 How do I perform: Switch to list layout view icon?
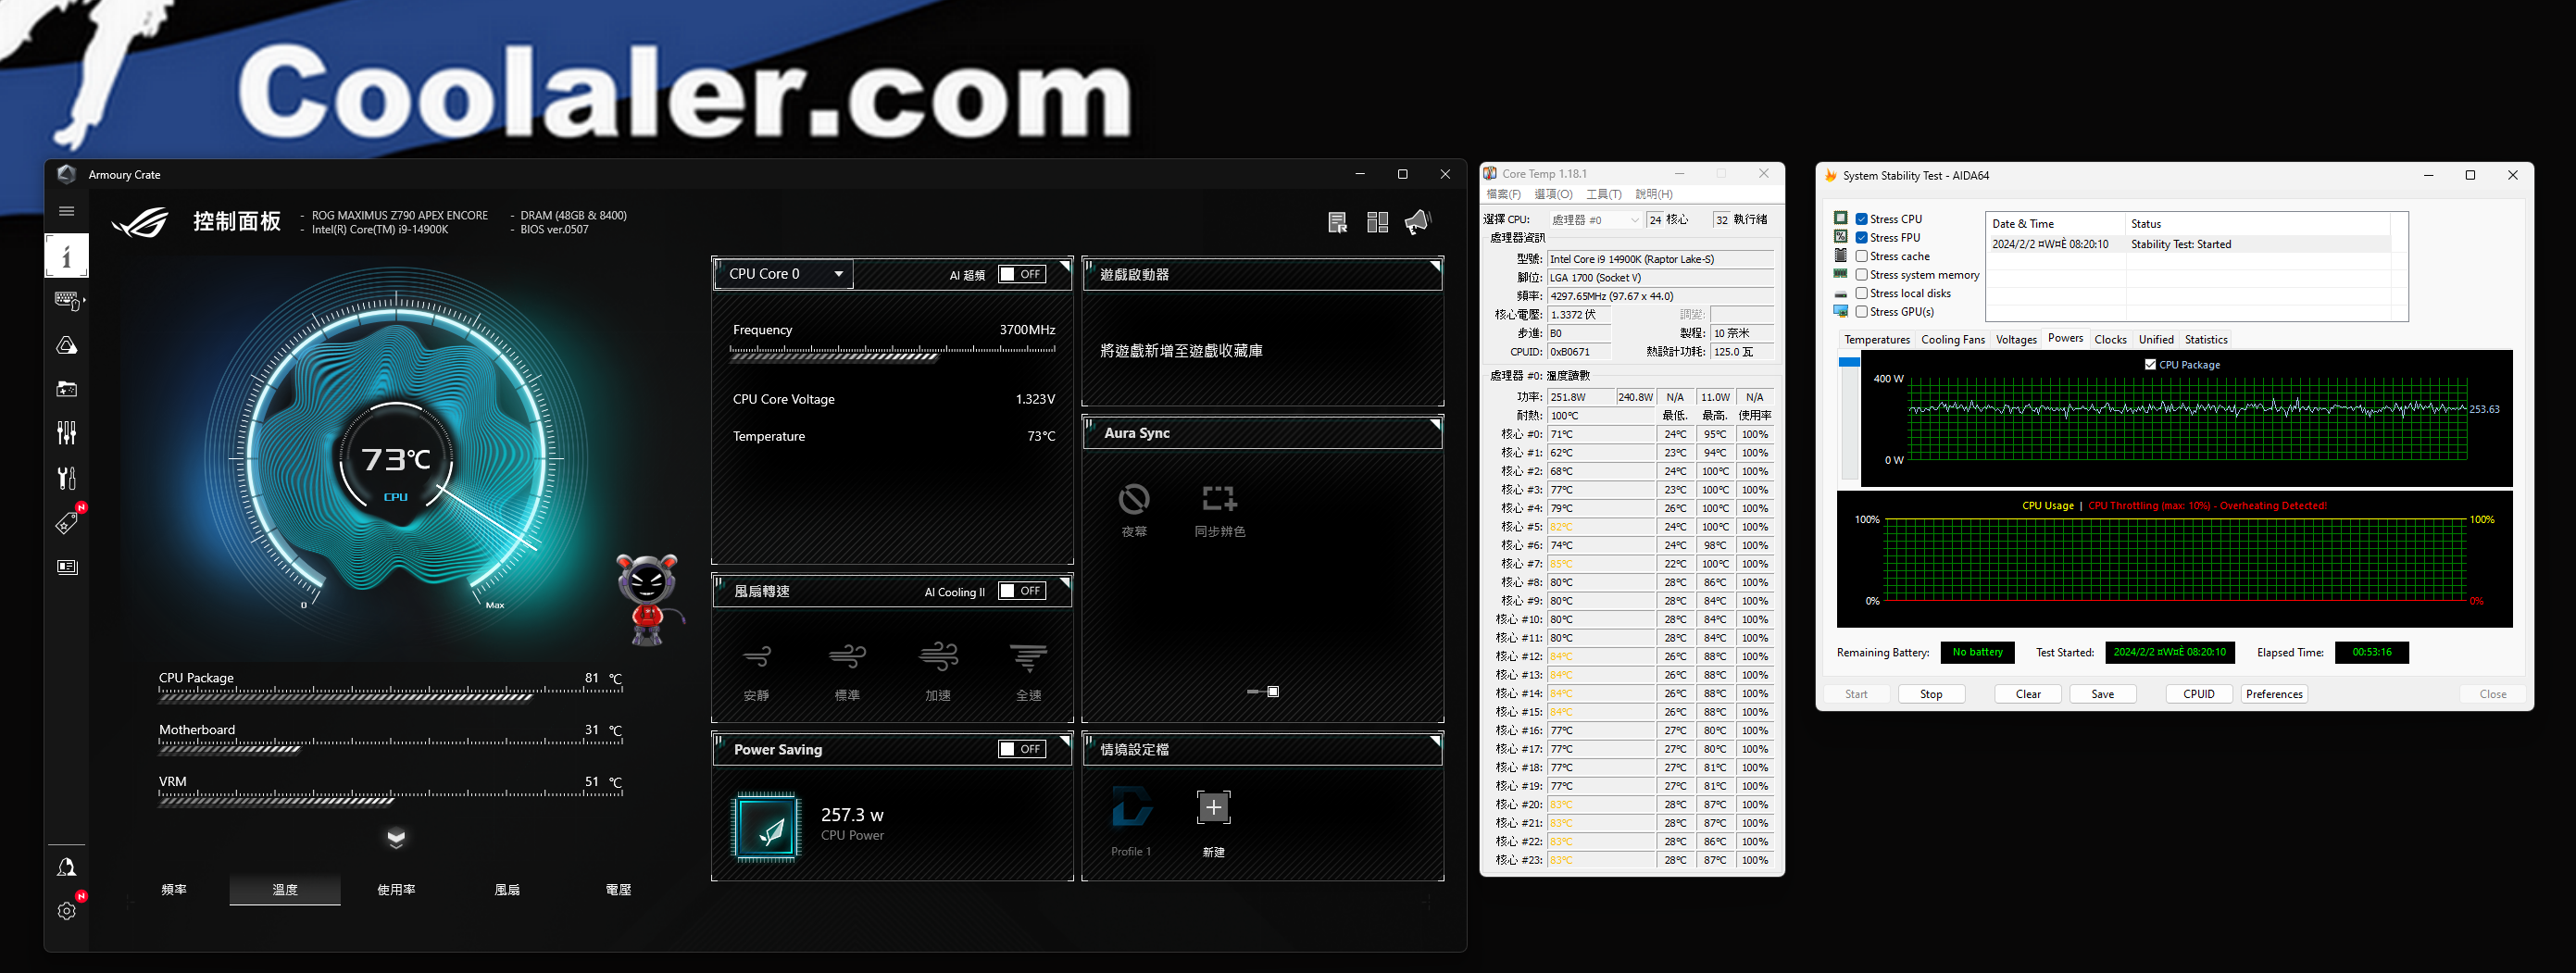1337,222
